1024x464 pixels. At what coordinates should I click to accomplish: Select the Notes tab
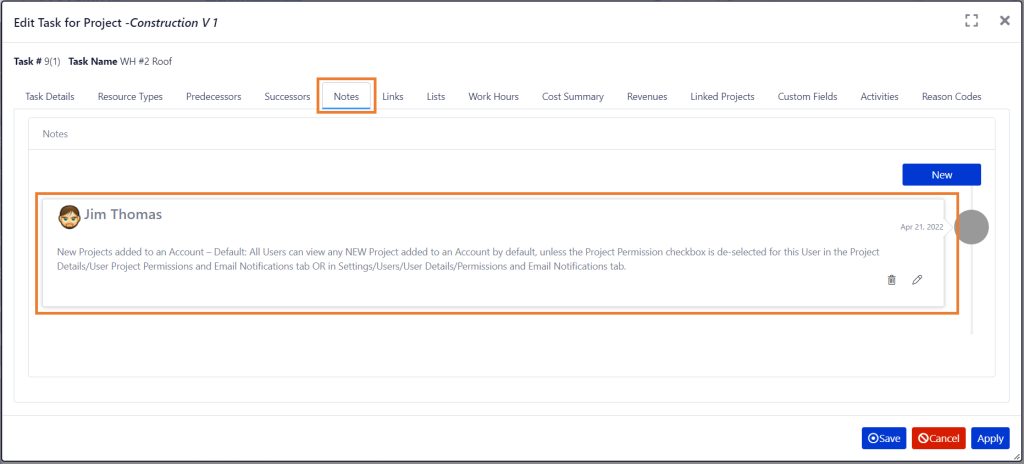346,97
